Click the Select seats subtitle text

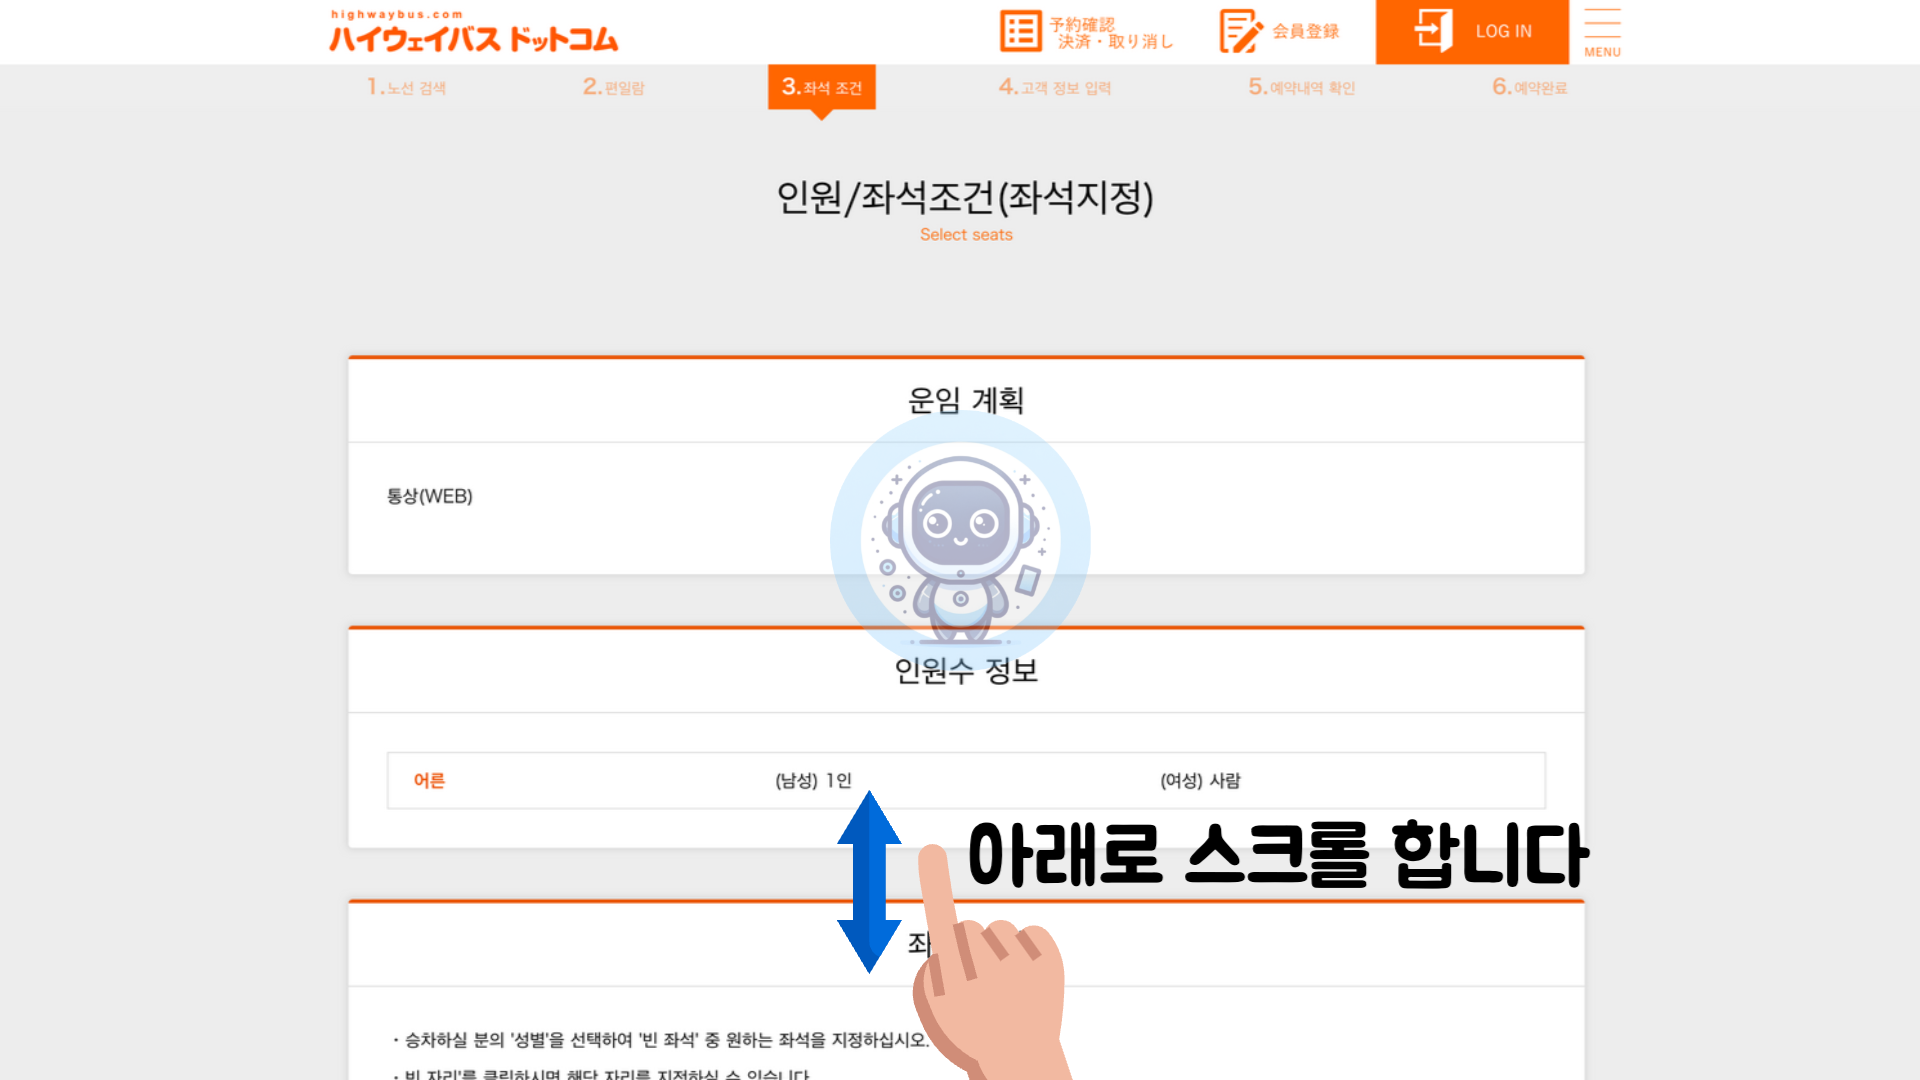click(x=966, y=234)
